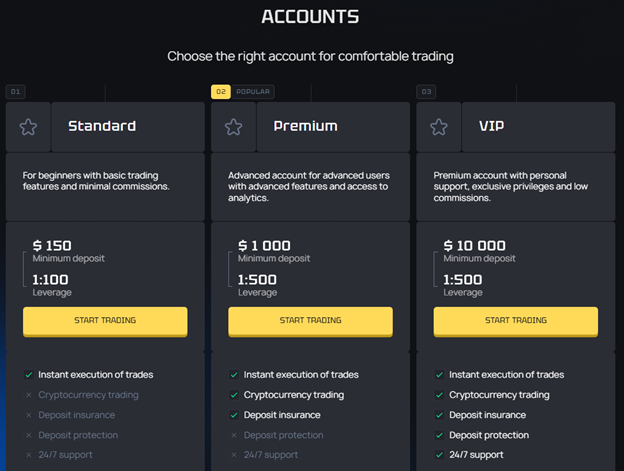Click VIP's 24/7 support checkmark
624x471 pixels.
pos(439,455)
